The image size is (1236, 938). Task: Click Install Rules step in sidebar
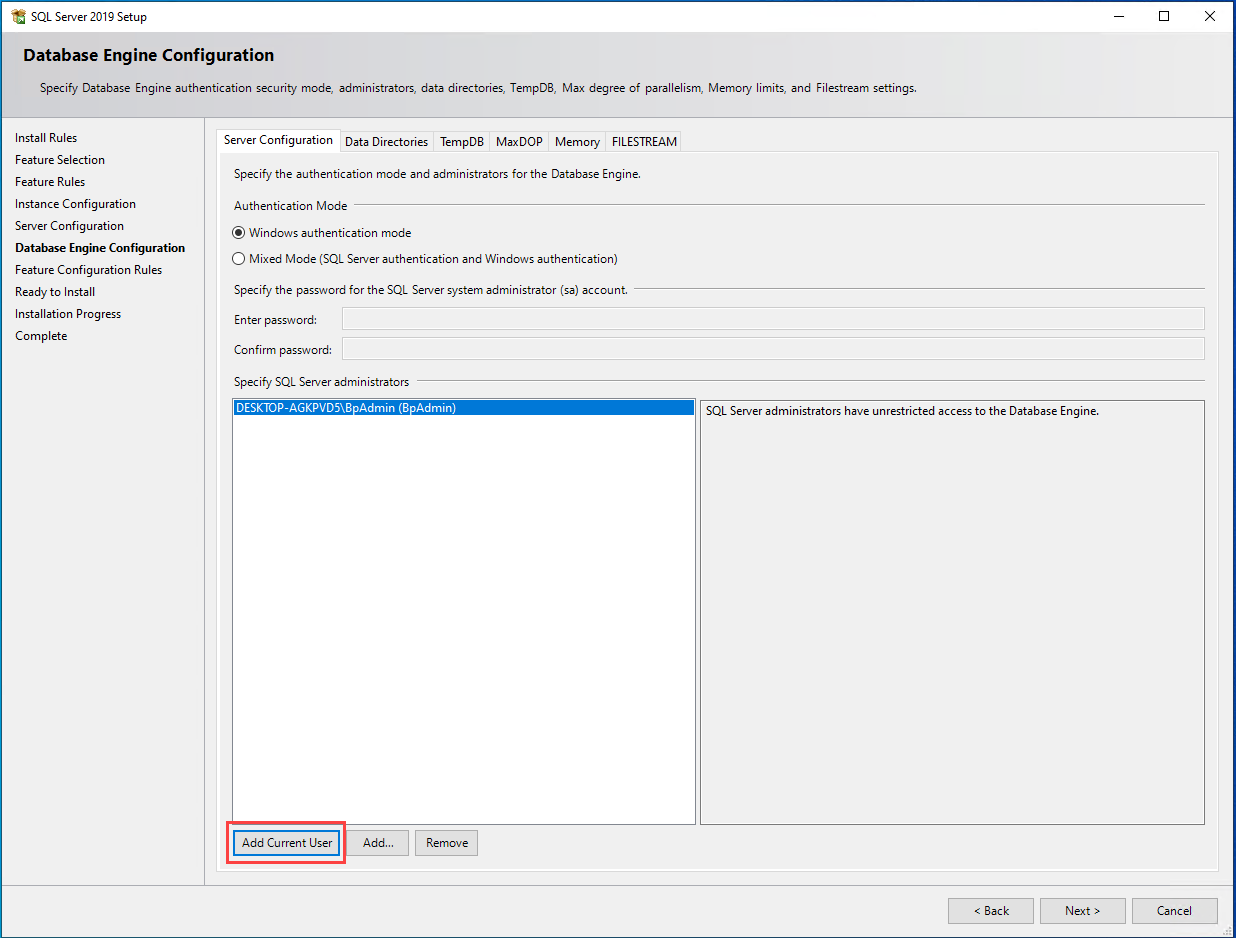point(46,138)
